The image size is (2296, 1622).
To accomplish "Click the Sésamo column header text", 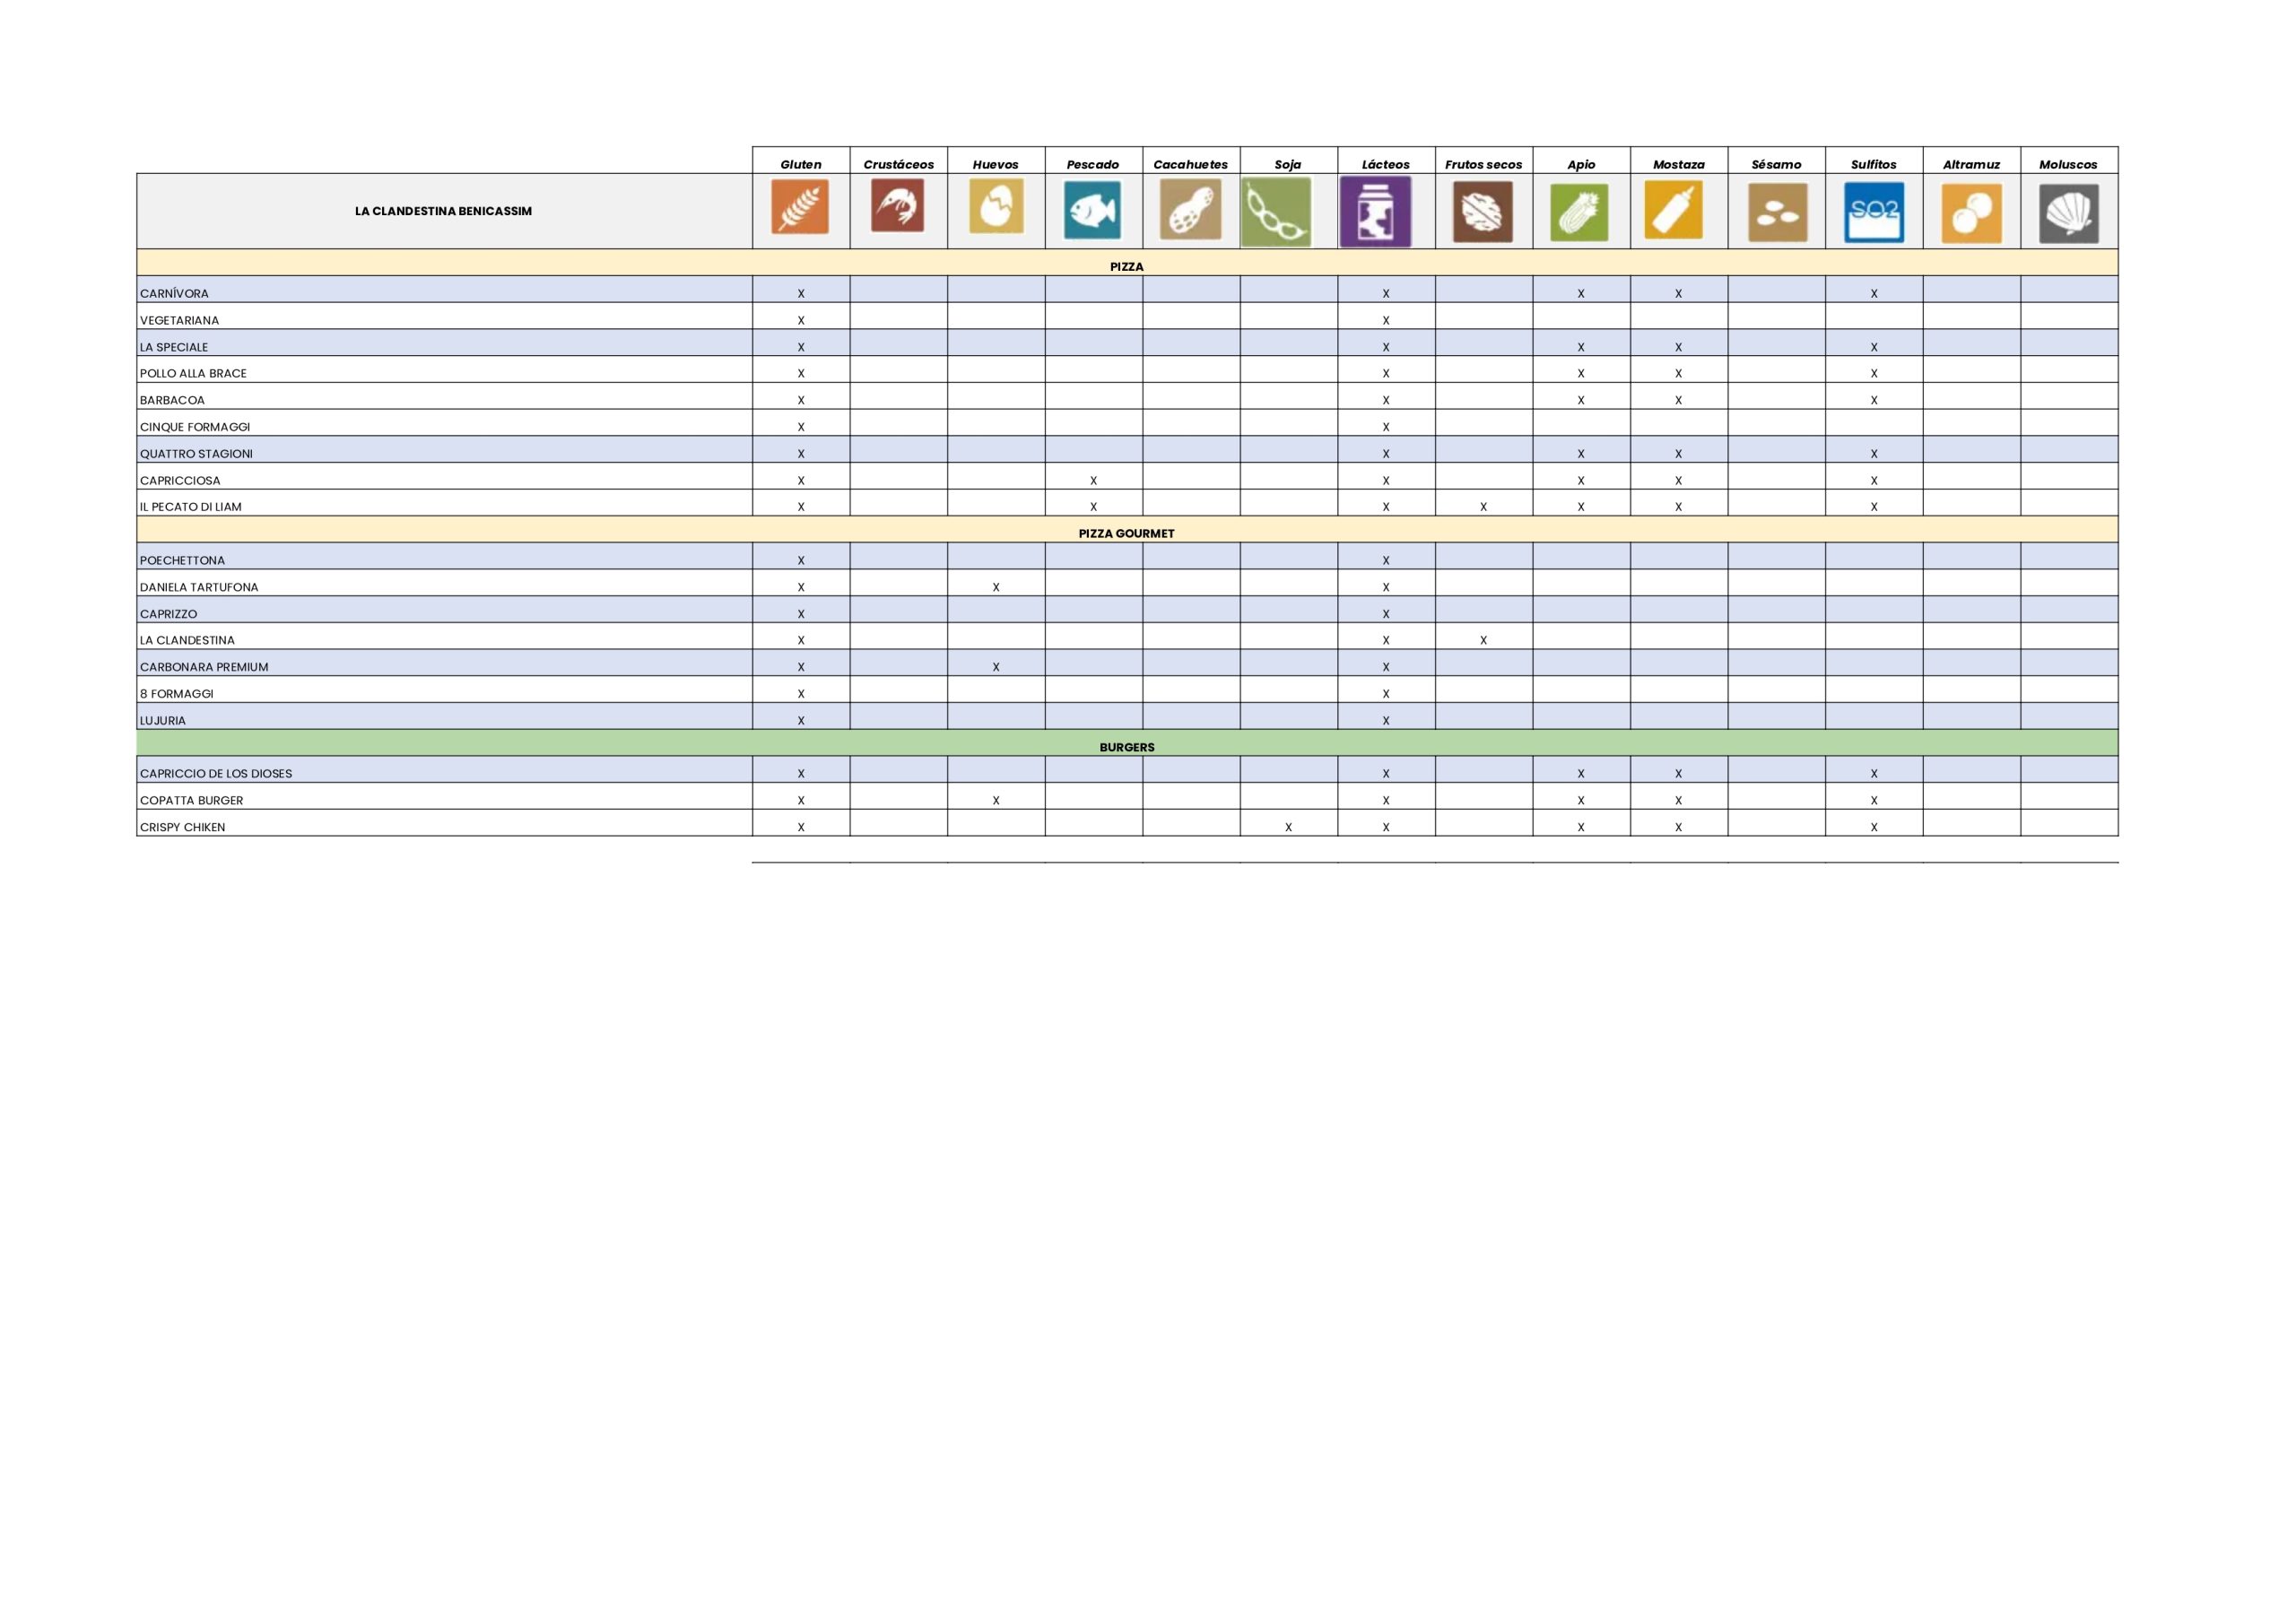I will 1776,165.
